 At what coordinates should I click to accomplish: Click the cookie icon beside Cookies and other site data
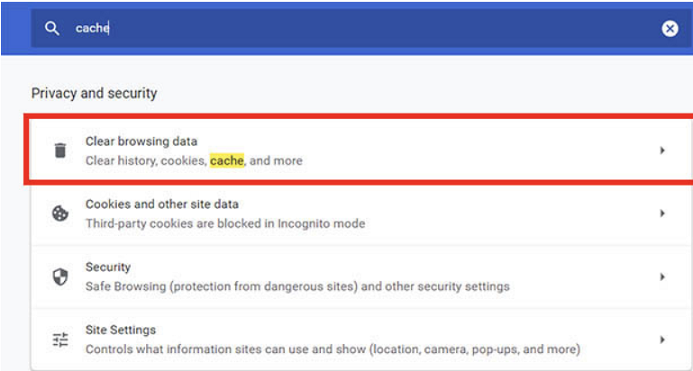click(60, 214)
